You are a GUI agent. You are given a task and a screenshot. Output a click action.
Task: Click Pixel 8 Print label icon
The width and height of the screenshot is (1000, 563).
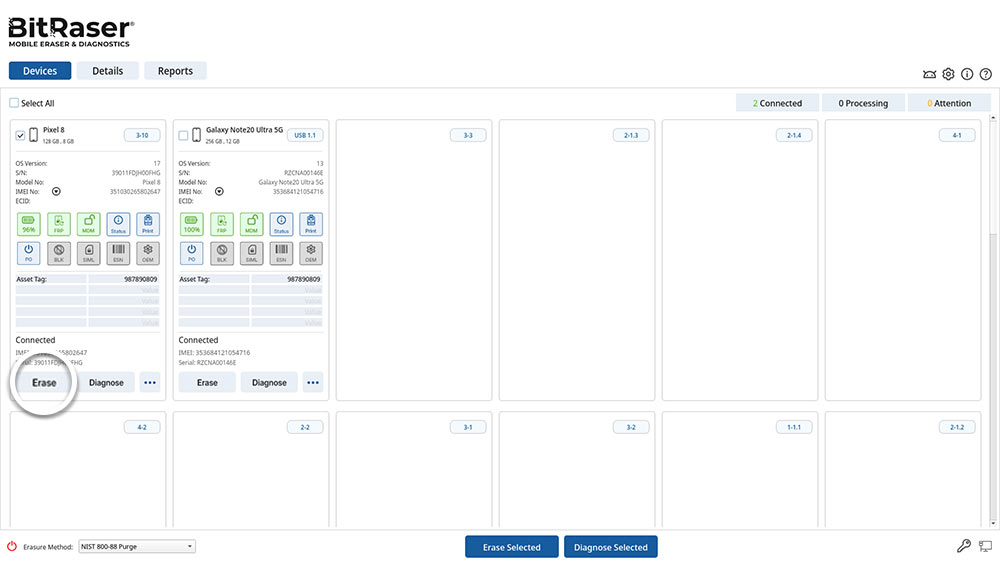pyautogui.click(x=148, y=224)
